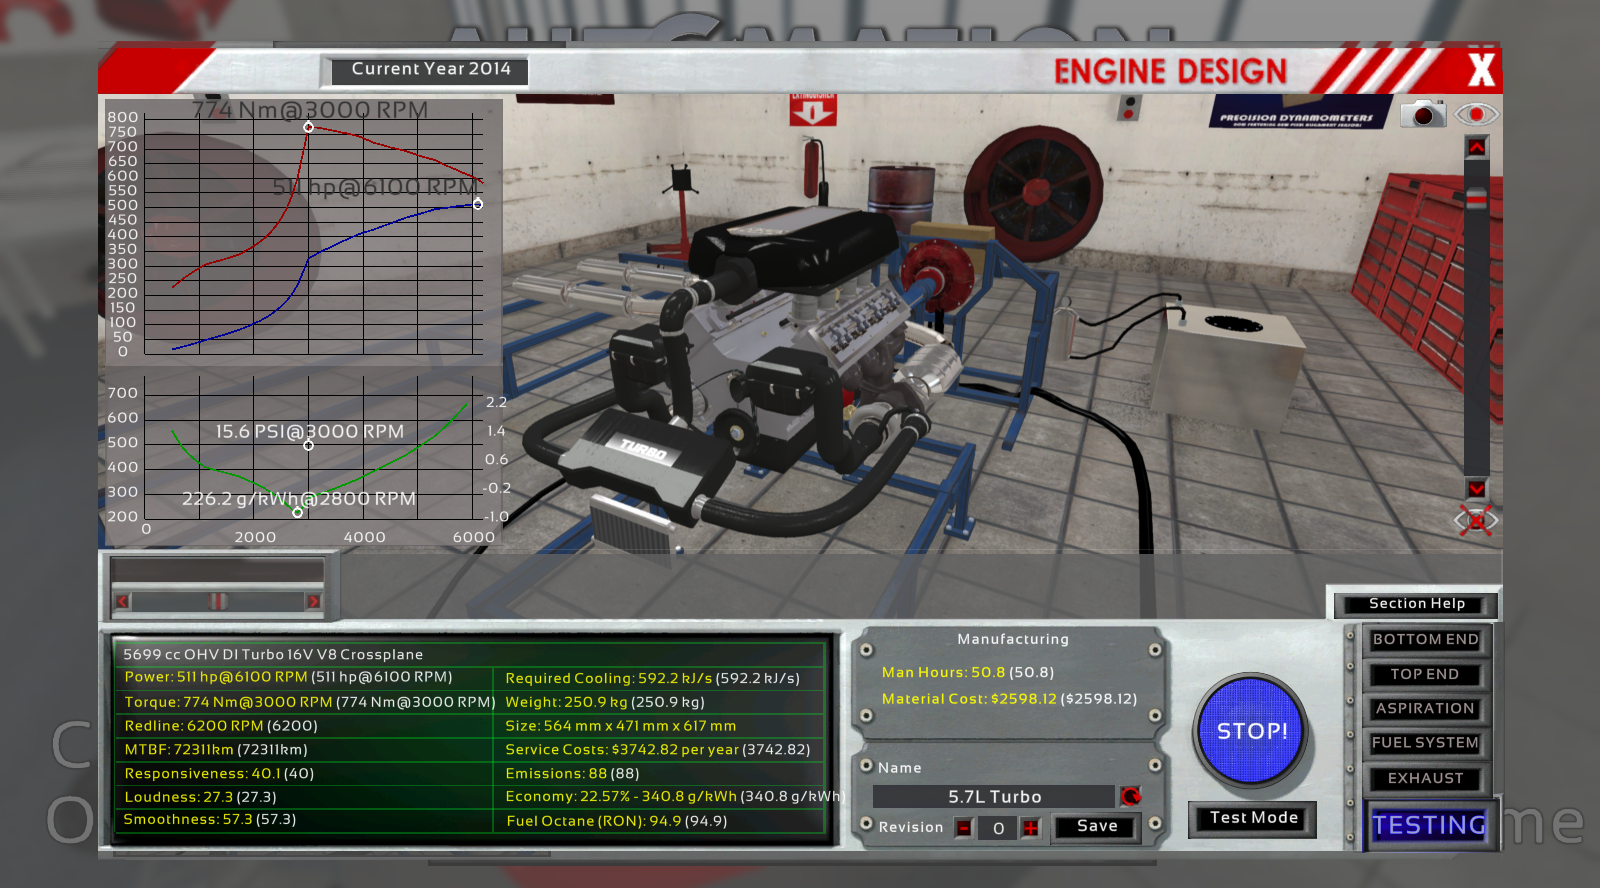This screenshot has width=1600, height=888.
Task: Click the Required Cooling stat
Action: [x=652, y=678]
